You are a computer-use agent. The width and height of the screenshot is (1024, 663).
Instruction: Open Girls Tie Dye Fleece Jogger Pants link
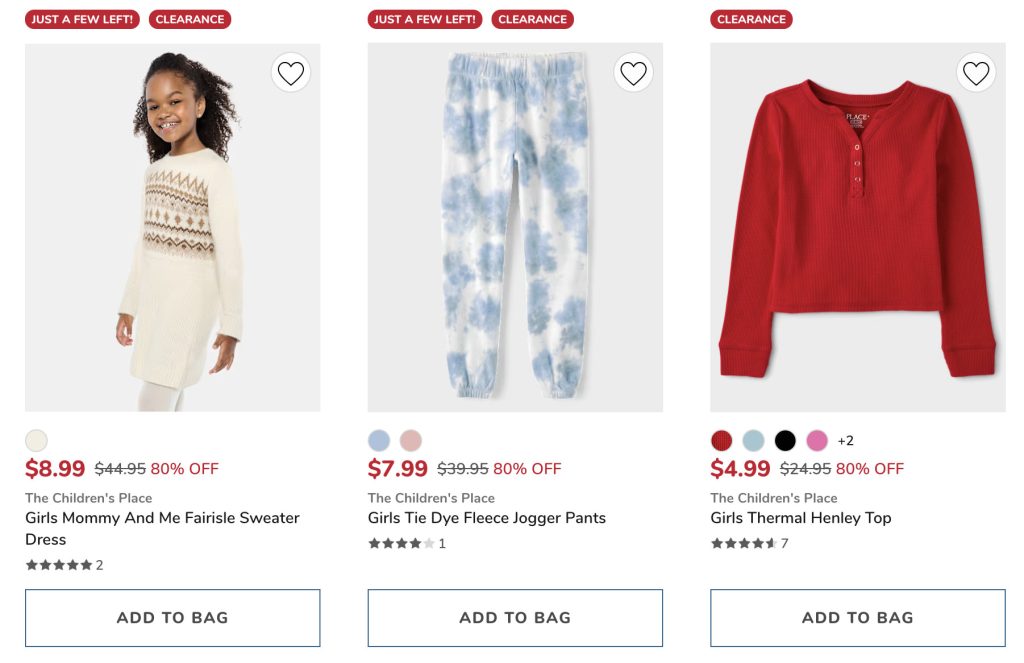pyautogui.click(x=487, y=518)
